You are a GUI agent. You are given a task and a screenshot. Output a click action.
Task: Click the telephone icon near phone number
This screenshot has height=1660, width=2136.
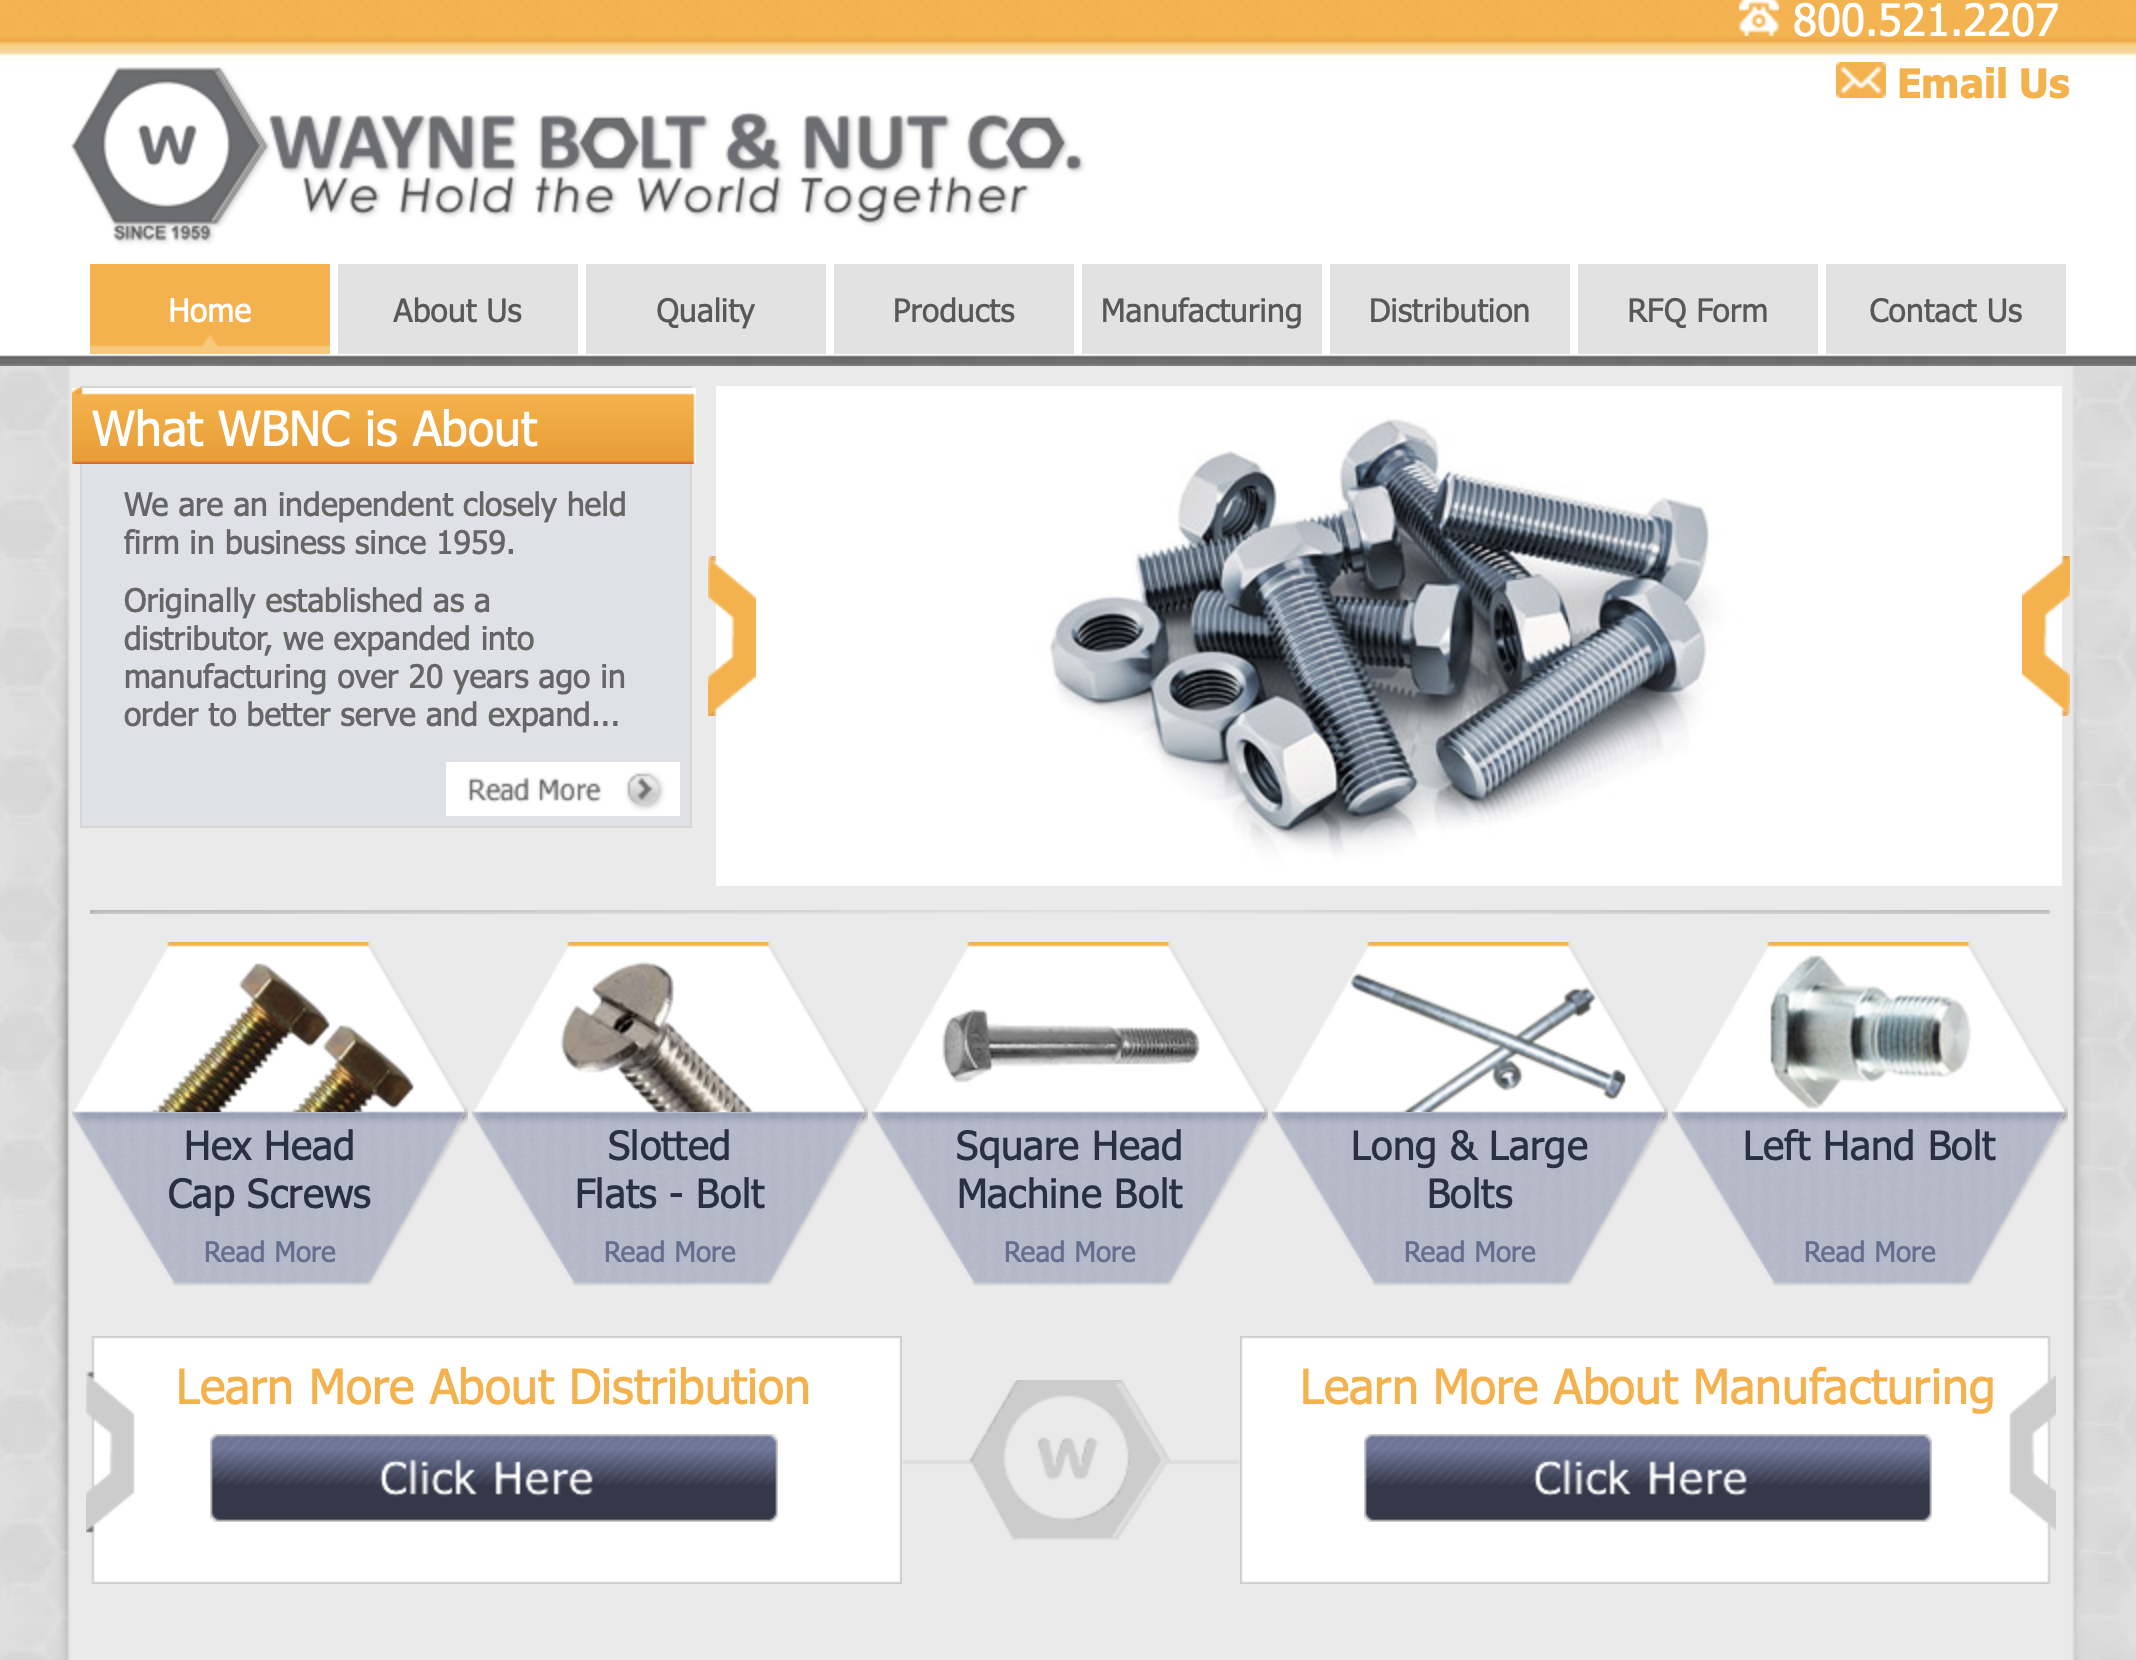(1759, 19)
